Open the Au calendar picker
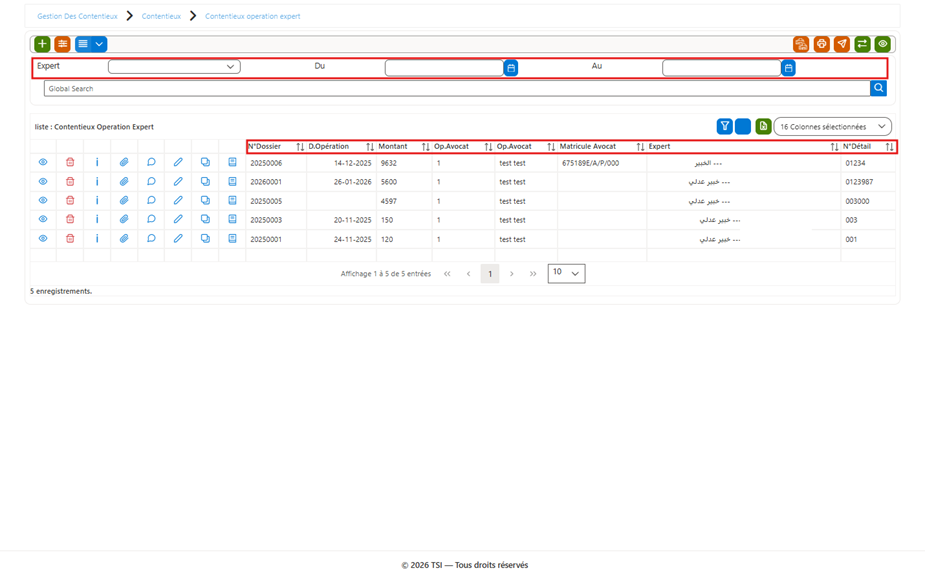 click(788, 68)
